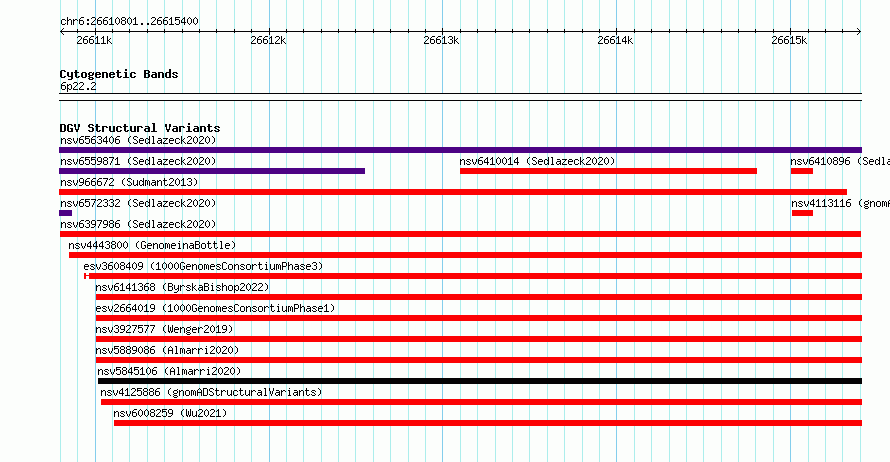This screenshot has width=890, height=462.
Task: Select the red nsv6410014 variant bar
Action: point(608,171)
